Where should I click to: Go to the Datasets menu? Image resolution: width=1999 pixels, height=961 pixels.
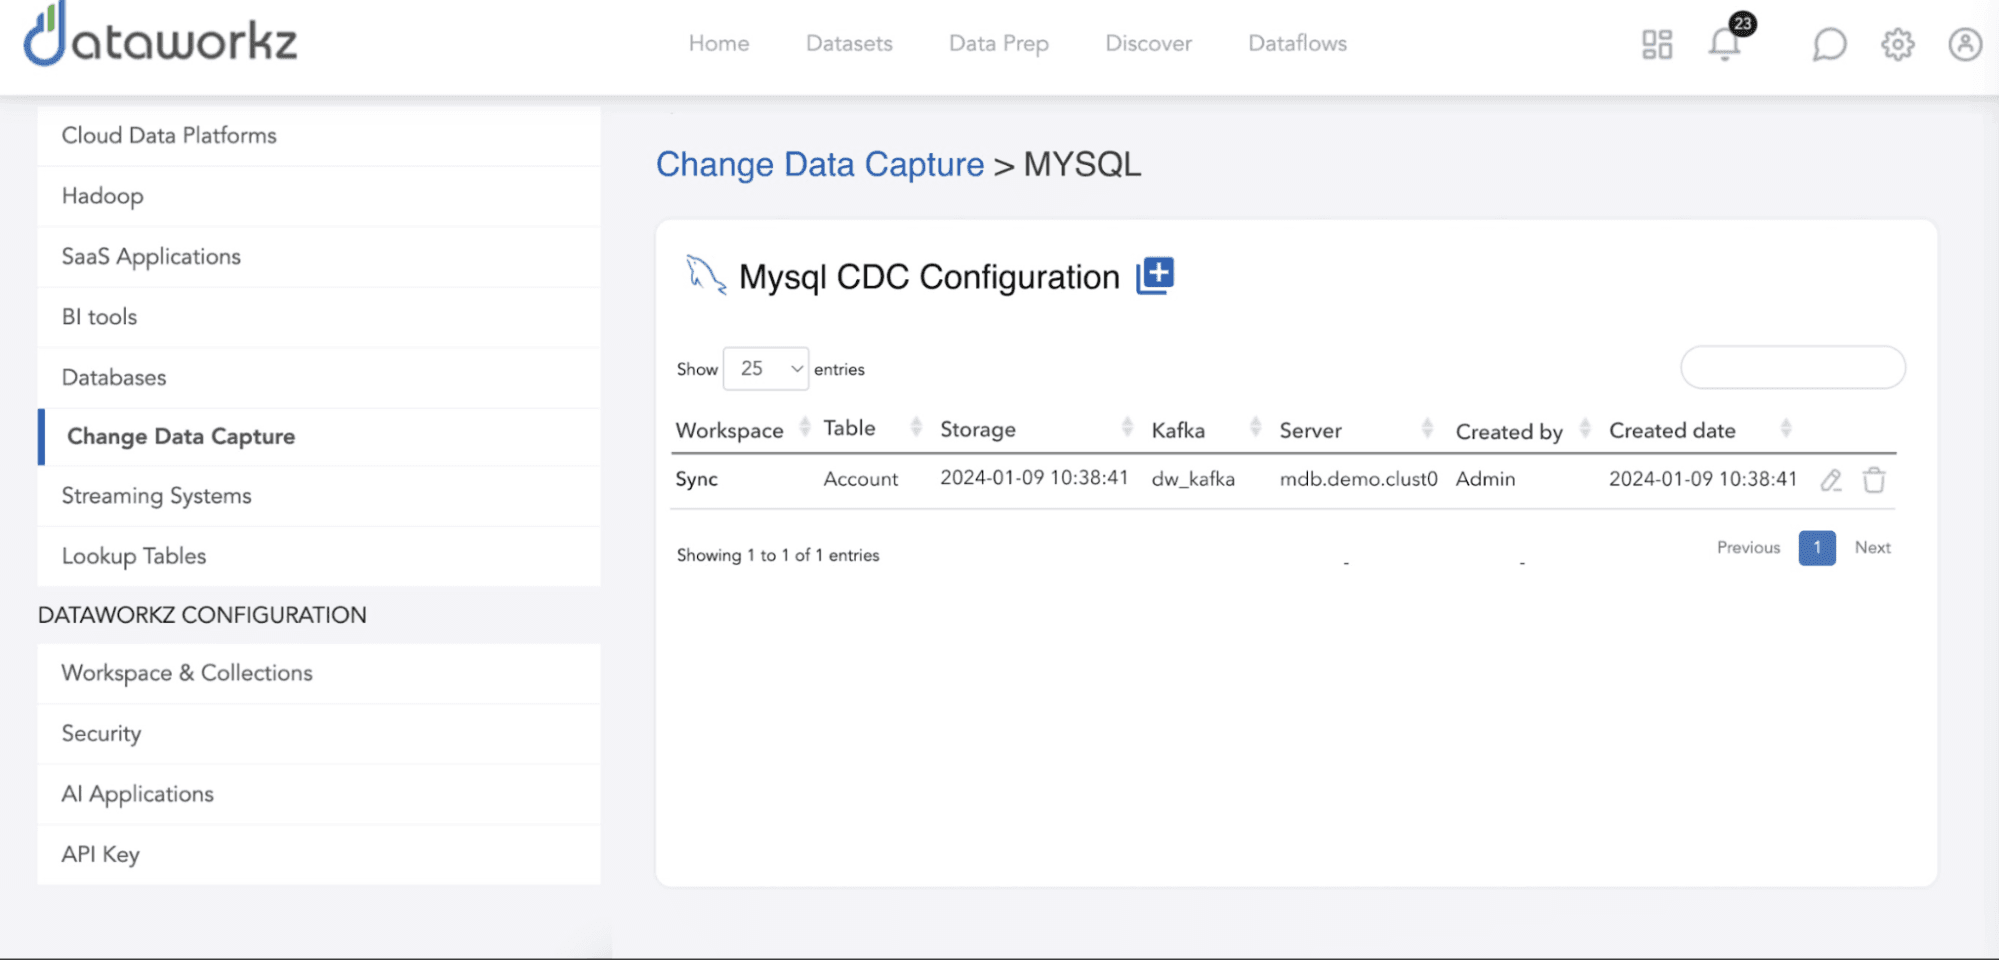tap(849, 44)
